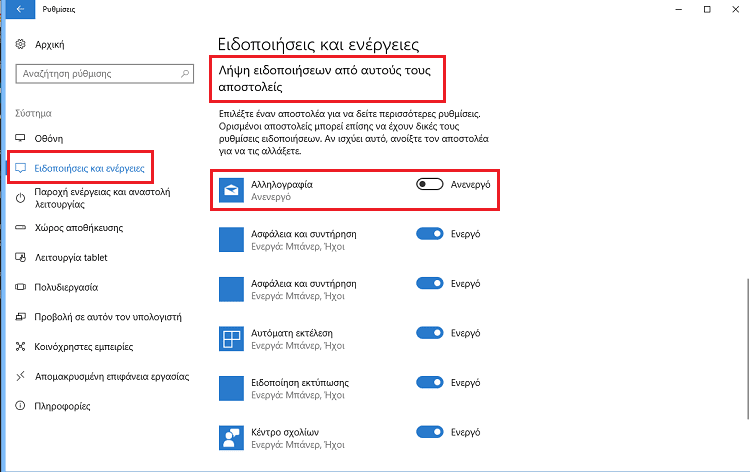
Task: Click the Κέντρο σχολίων app icon
Action: click(x=231, y=438)
